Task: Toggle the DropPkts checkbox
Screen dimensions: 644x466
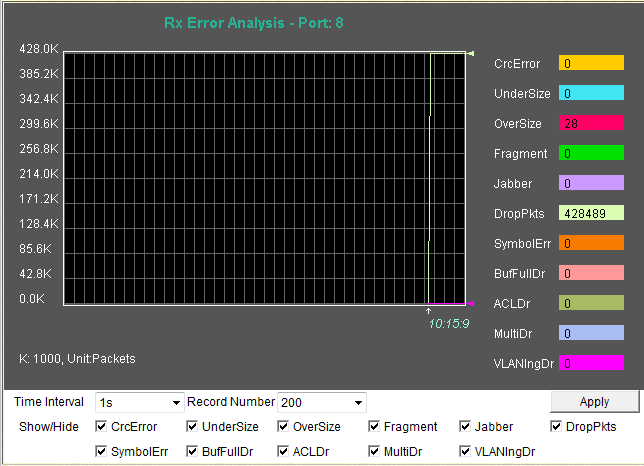Action: [556, 427]
